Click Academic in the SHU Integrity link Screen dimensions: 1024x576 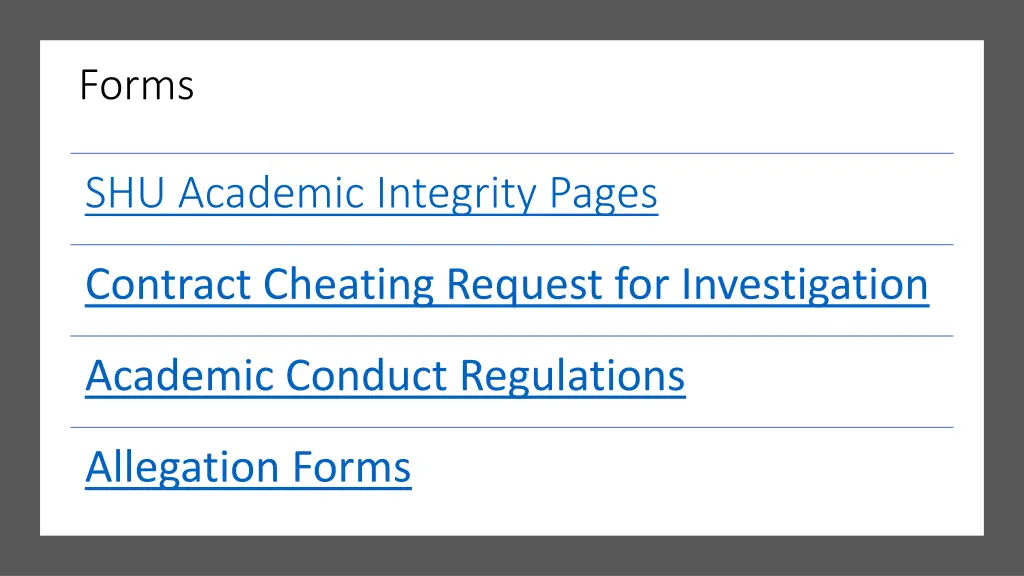271,193
